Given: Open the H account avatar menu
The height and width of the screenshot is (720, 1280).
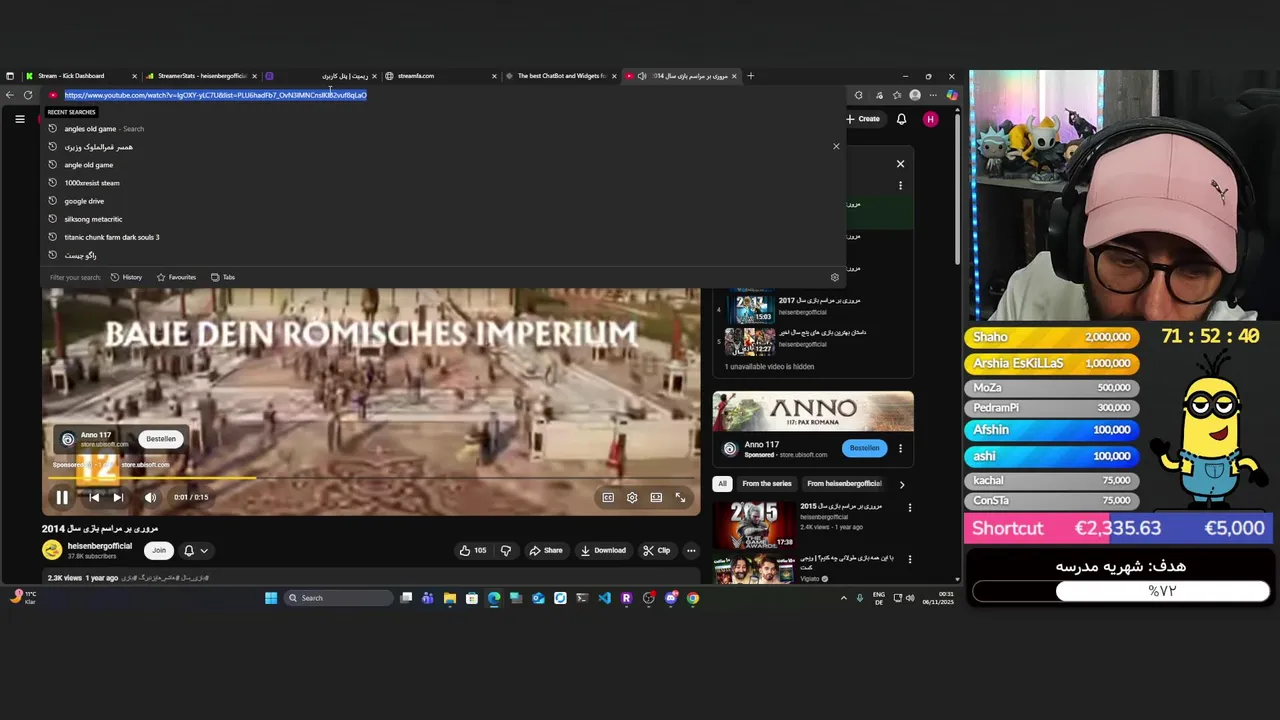Looking at the screenshot, I should click(x=931, y=119).
